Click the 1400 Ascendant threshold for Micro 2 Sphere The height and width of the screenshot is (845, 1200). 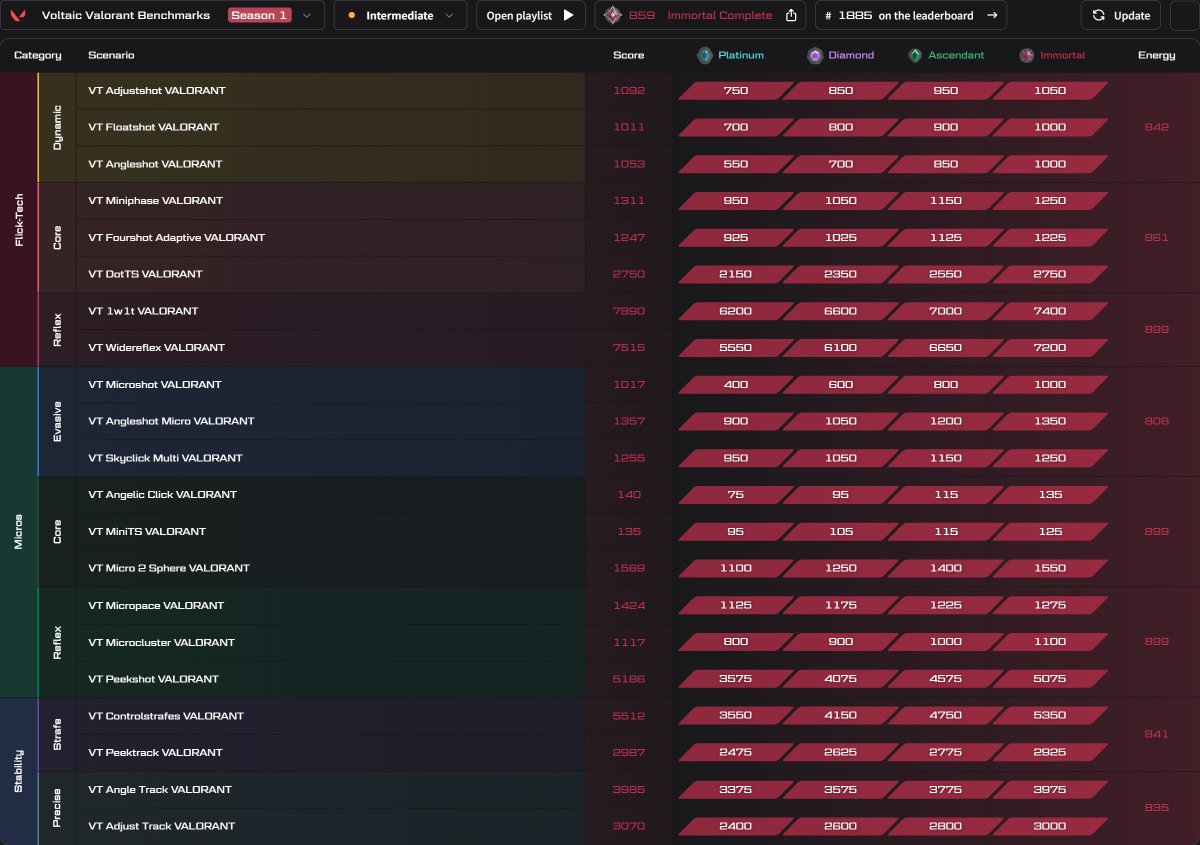click(x=946, y=568)
